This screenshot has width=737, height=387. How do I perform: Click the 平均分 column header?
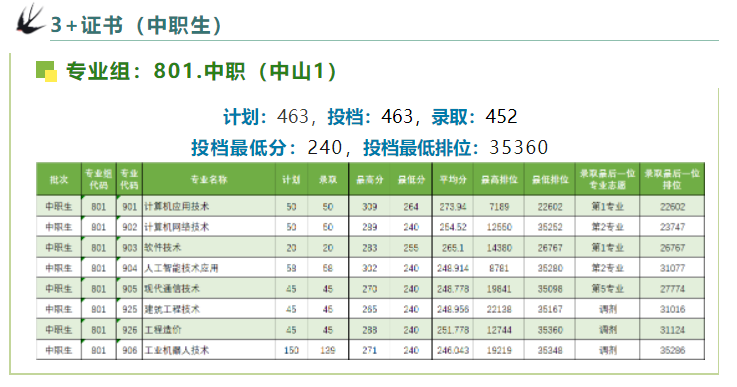[x=453, y=179]
